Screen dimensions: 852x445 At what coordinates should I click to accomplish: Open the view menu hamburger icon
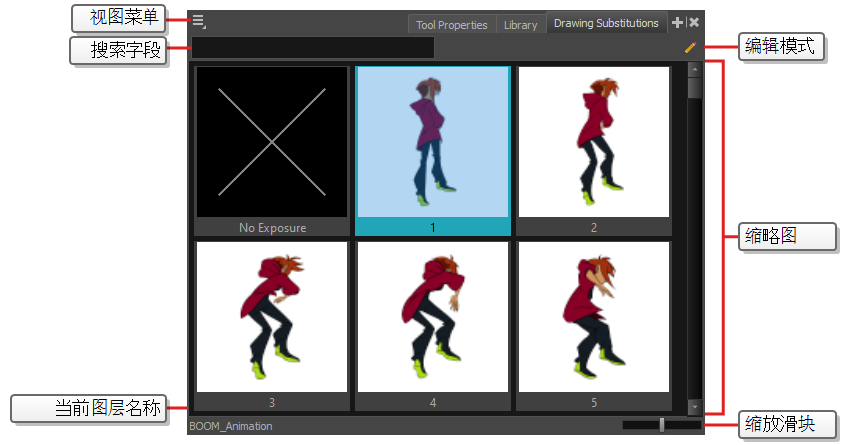point(199,21)
